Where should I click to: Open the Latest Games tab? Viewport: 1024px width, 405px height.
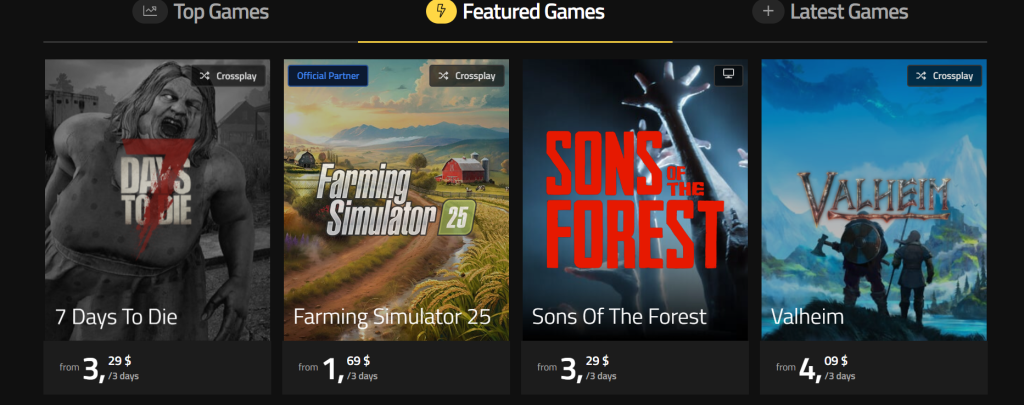(x=848, y=12)
